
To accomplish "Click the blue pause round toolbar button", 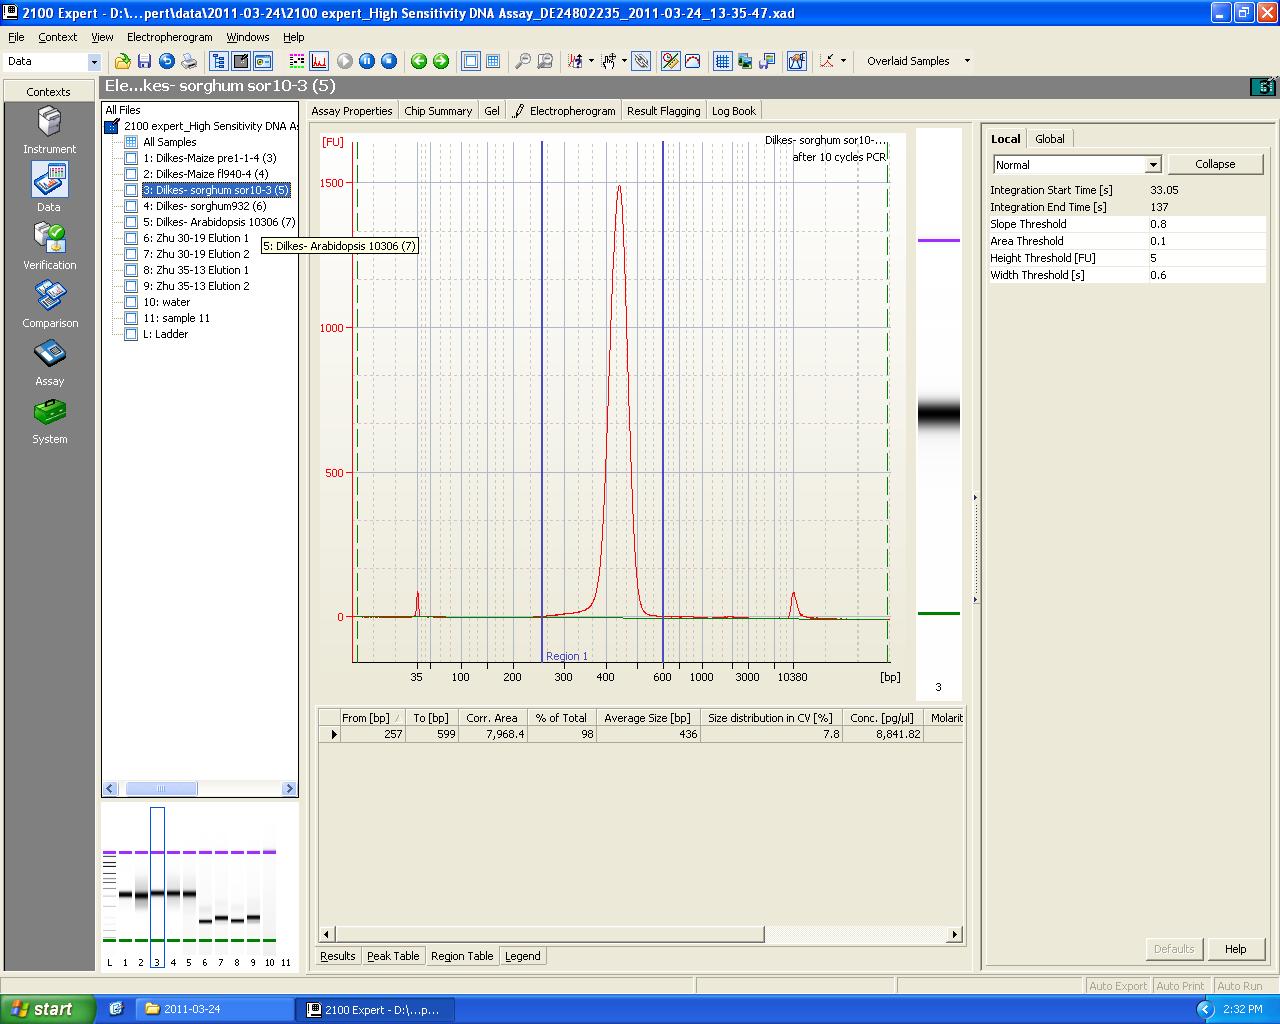I will [367, 61].
